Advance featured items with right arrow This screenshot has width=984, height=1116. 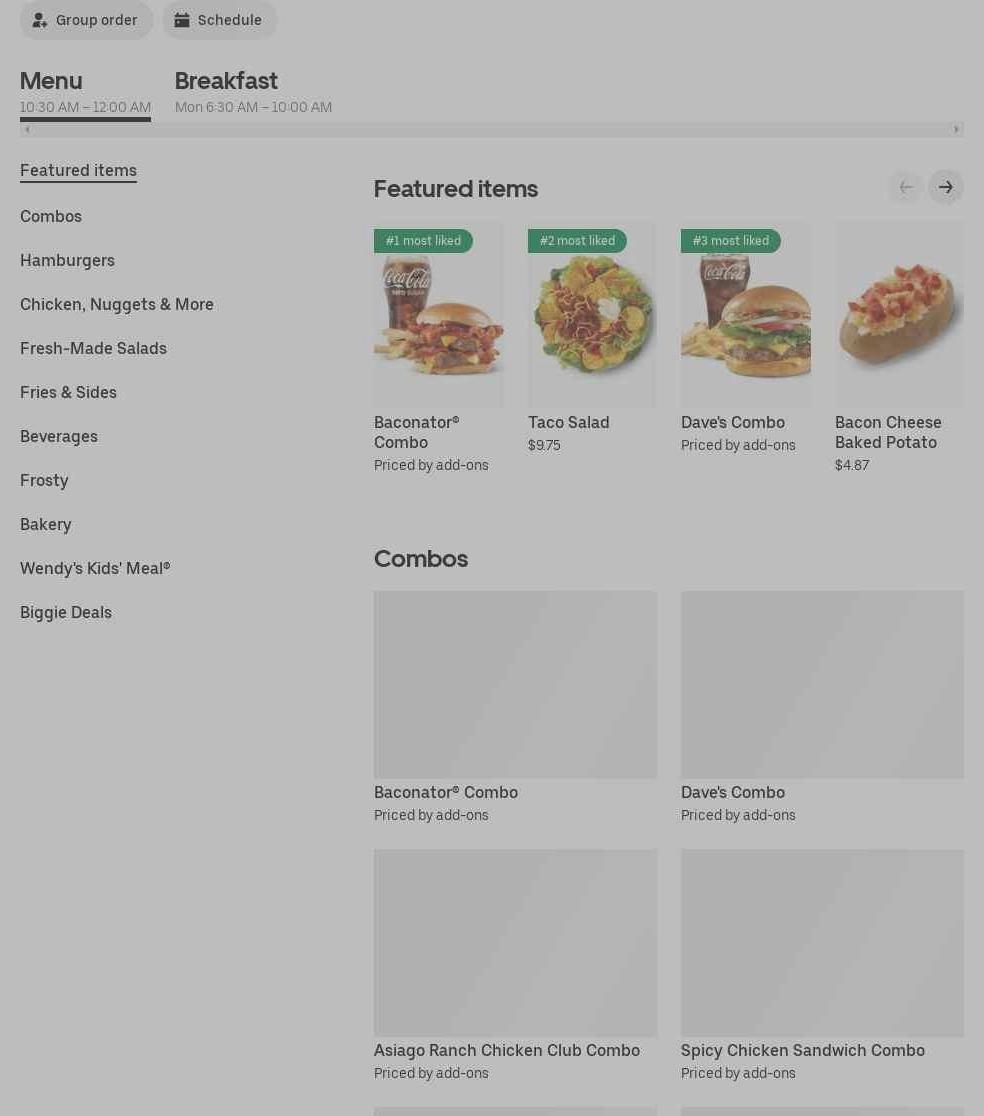pyautogui.click(x=946, y=187)
